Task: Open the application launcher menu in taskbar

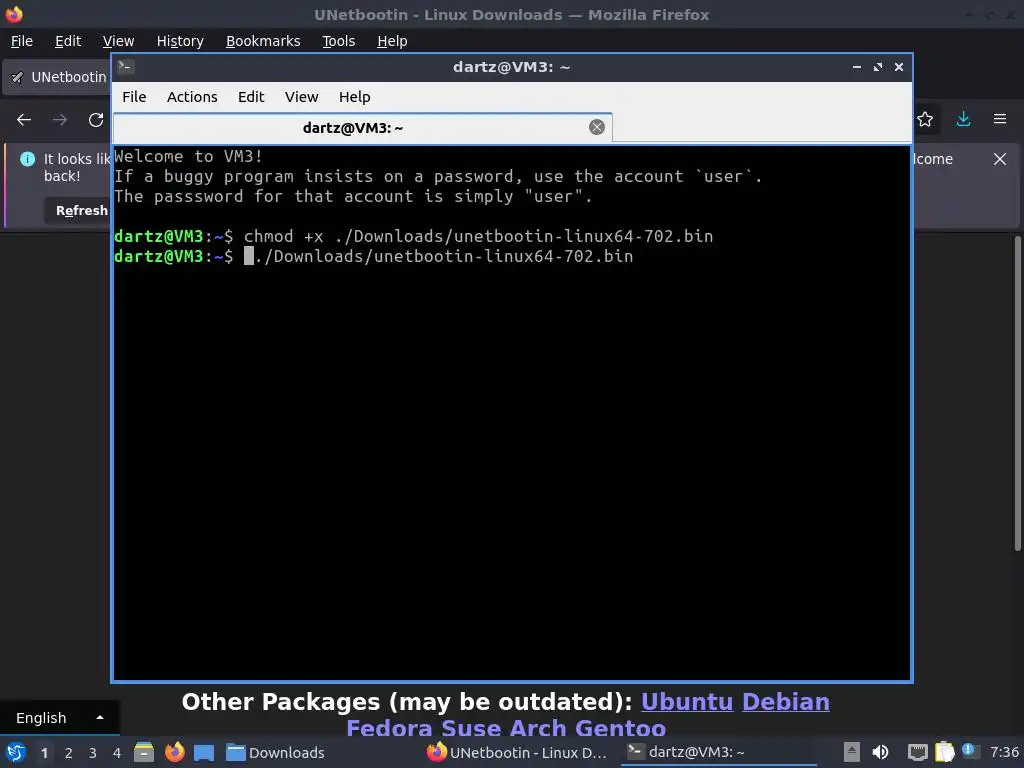Action: 16,752
